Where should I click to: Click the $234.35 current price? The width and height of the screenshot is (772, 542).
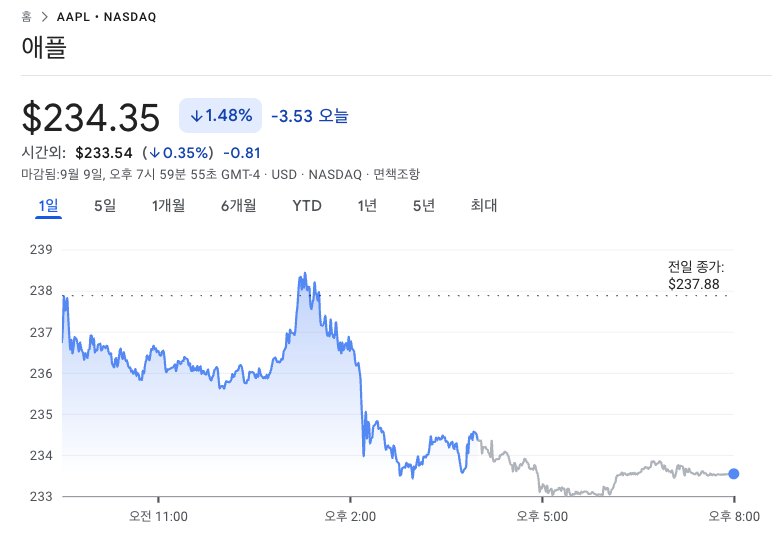pyautogui.click(x=91, y=118)
